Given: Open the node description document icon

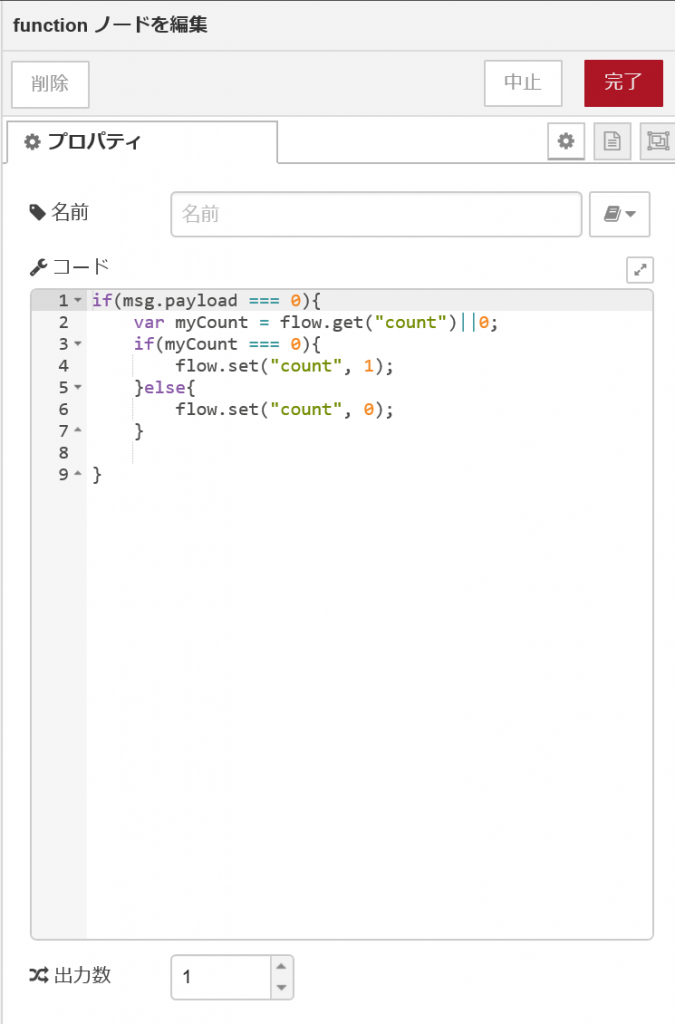Looking at the screenshot, I should click(x=612, y=142).
